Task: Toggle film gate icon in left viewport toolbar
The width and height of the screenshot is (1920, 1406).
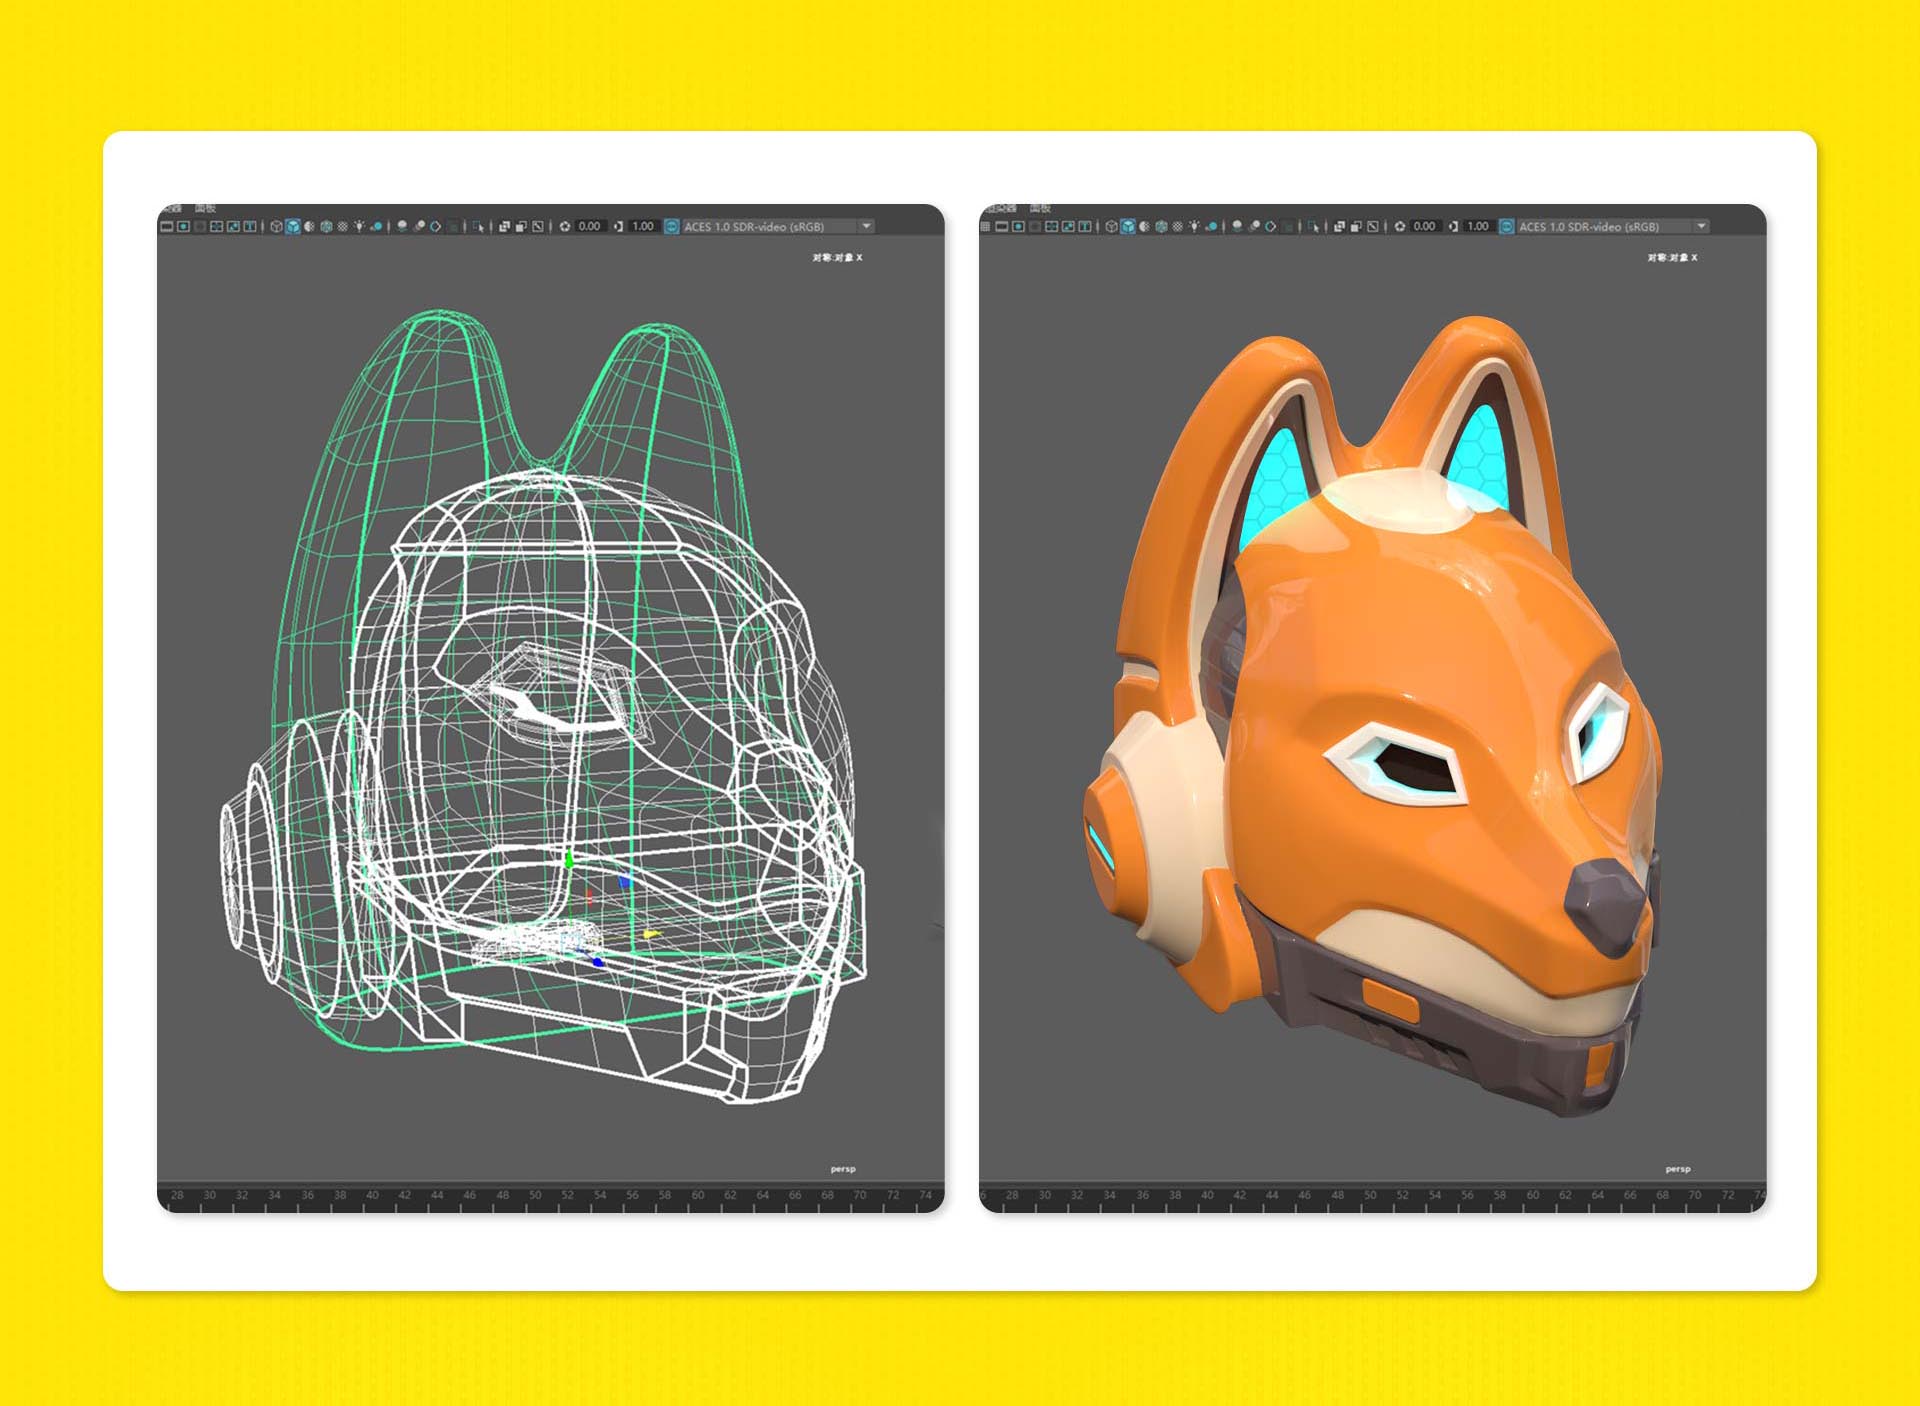Action: [x=166, y=226]
